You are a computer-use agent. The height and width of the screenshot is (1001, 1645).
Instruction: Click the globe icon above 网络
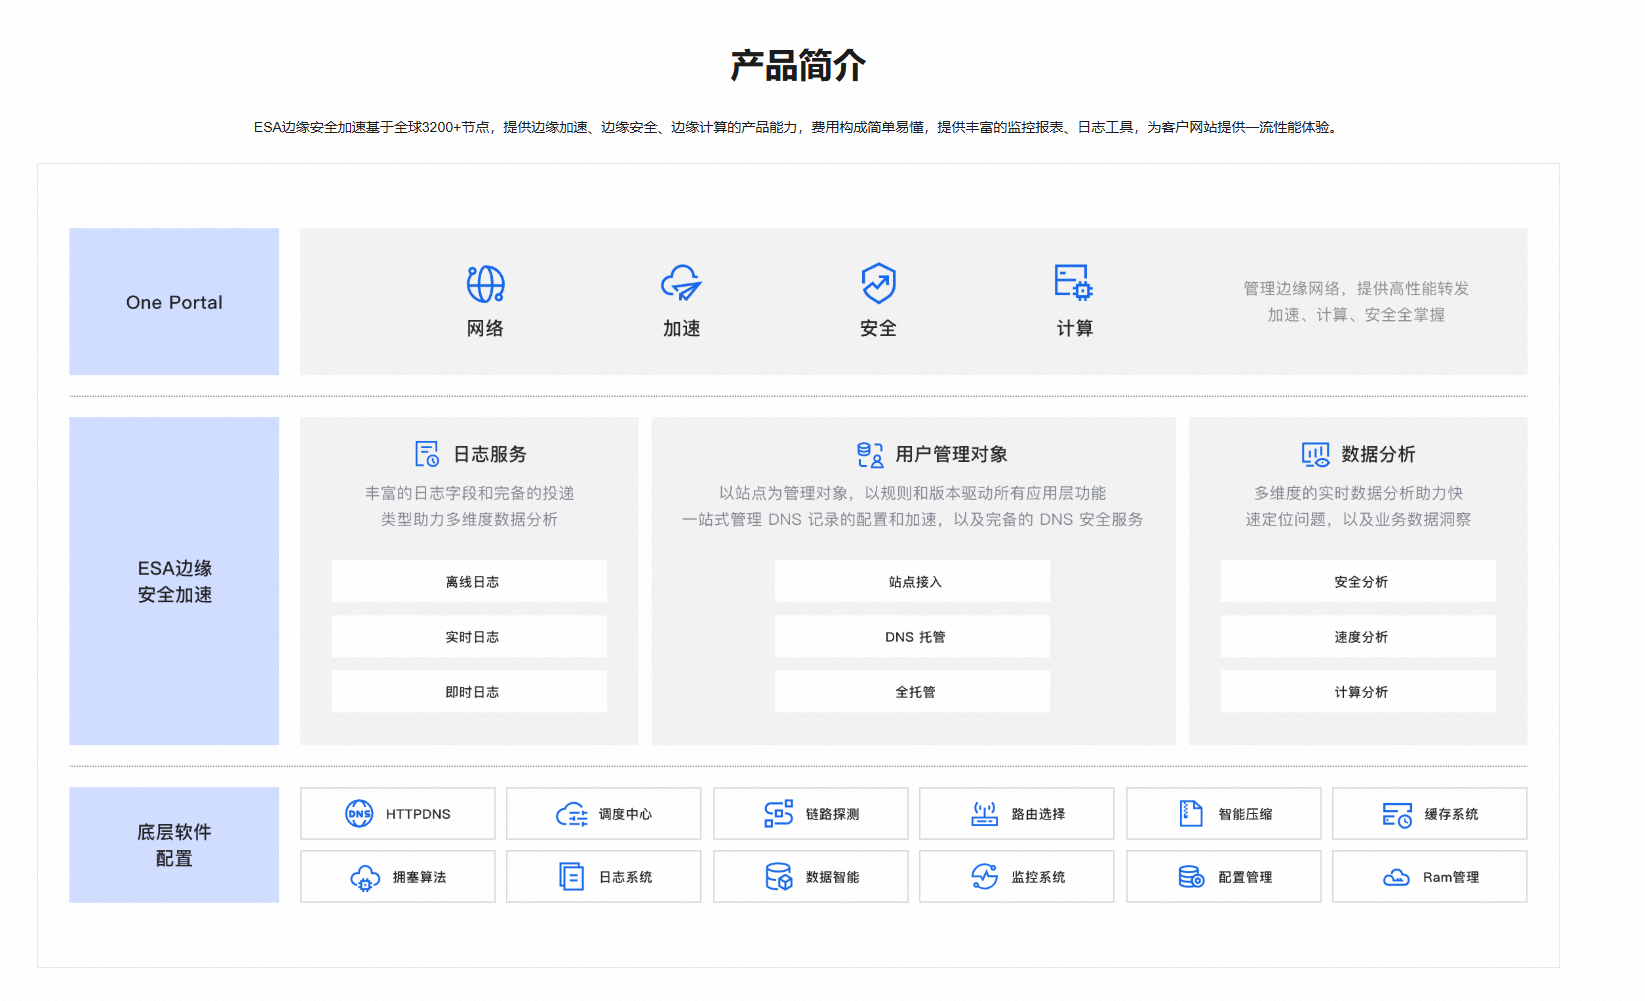485,284
